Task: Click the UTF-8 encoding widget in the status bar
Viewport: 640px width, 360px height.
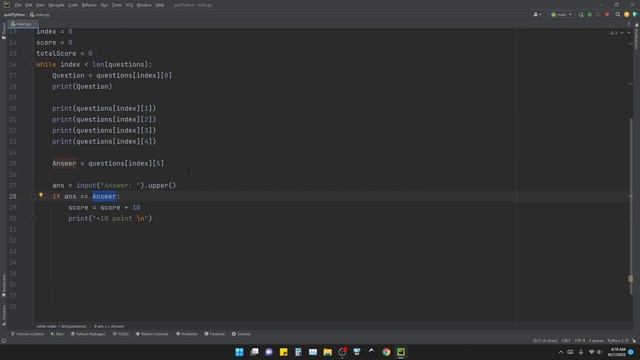Action: 579,340
